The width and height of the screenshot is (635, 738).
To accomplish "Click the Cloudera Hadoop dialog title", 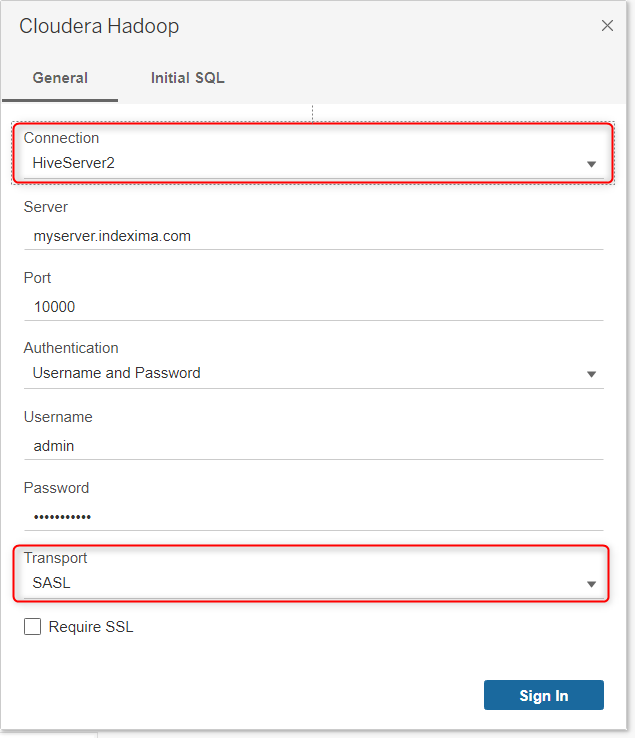I will click(99, 26).
